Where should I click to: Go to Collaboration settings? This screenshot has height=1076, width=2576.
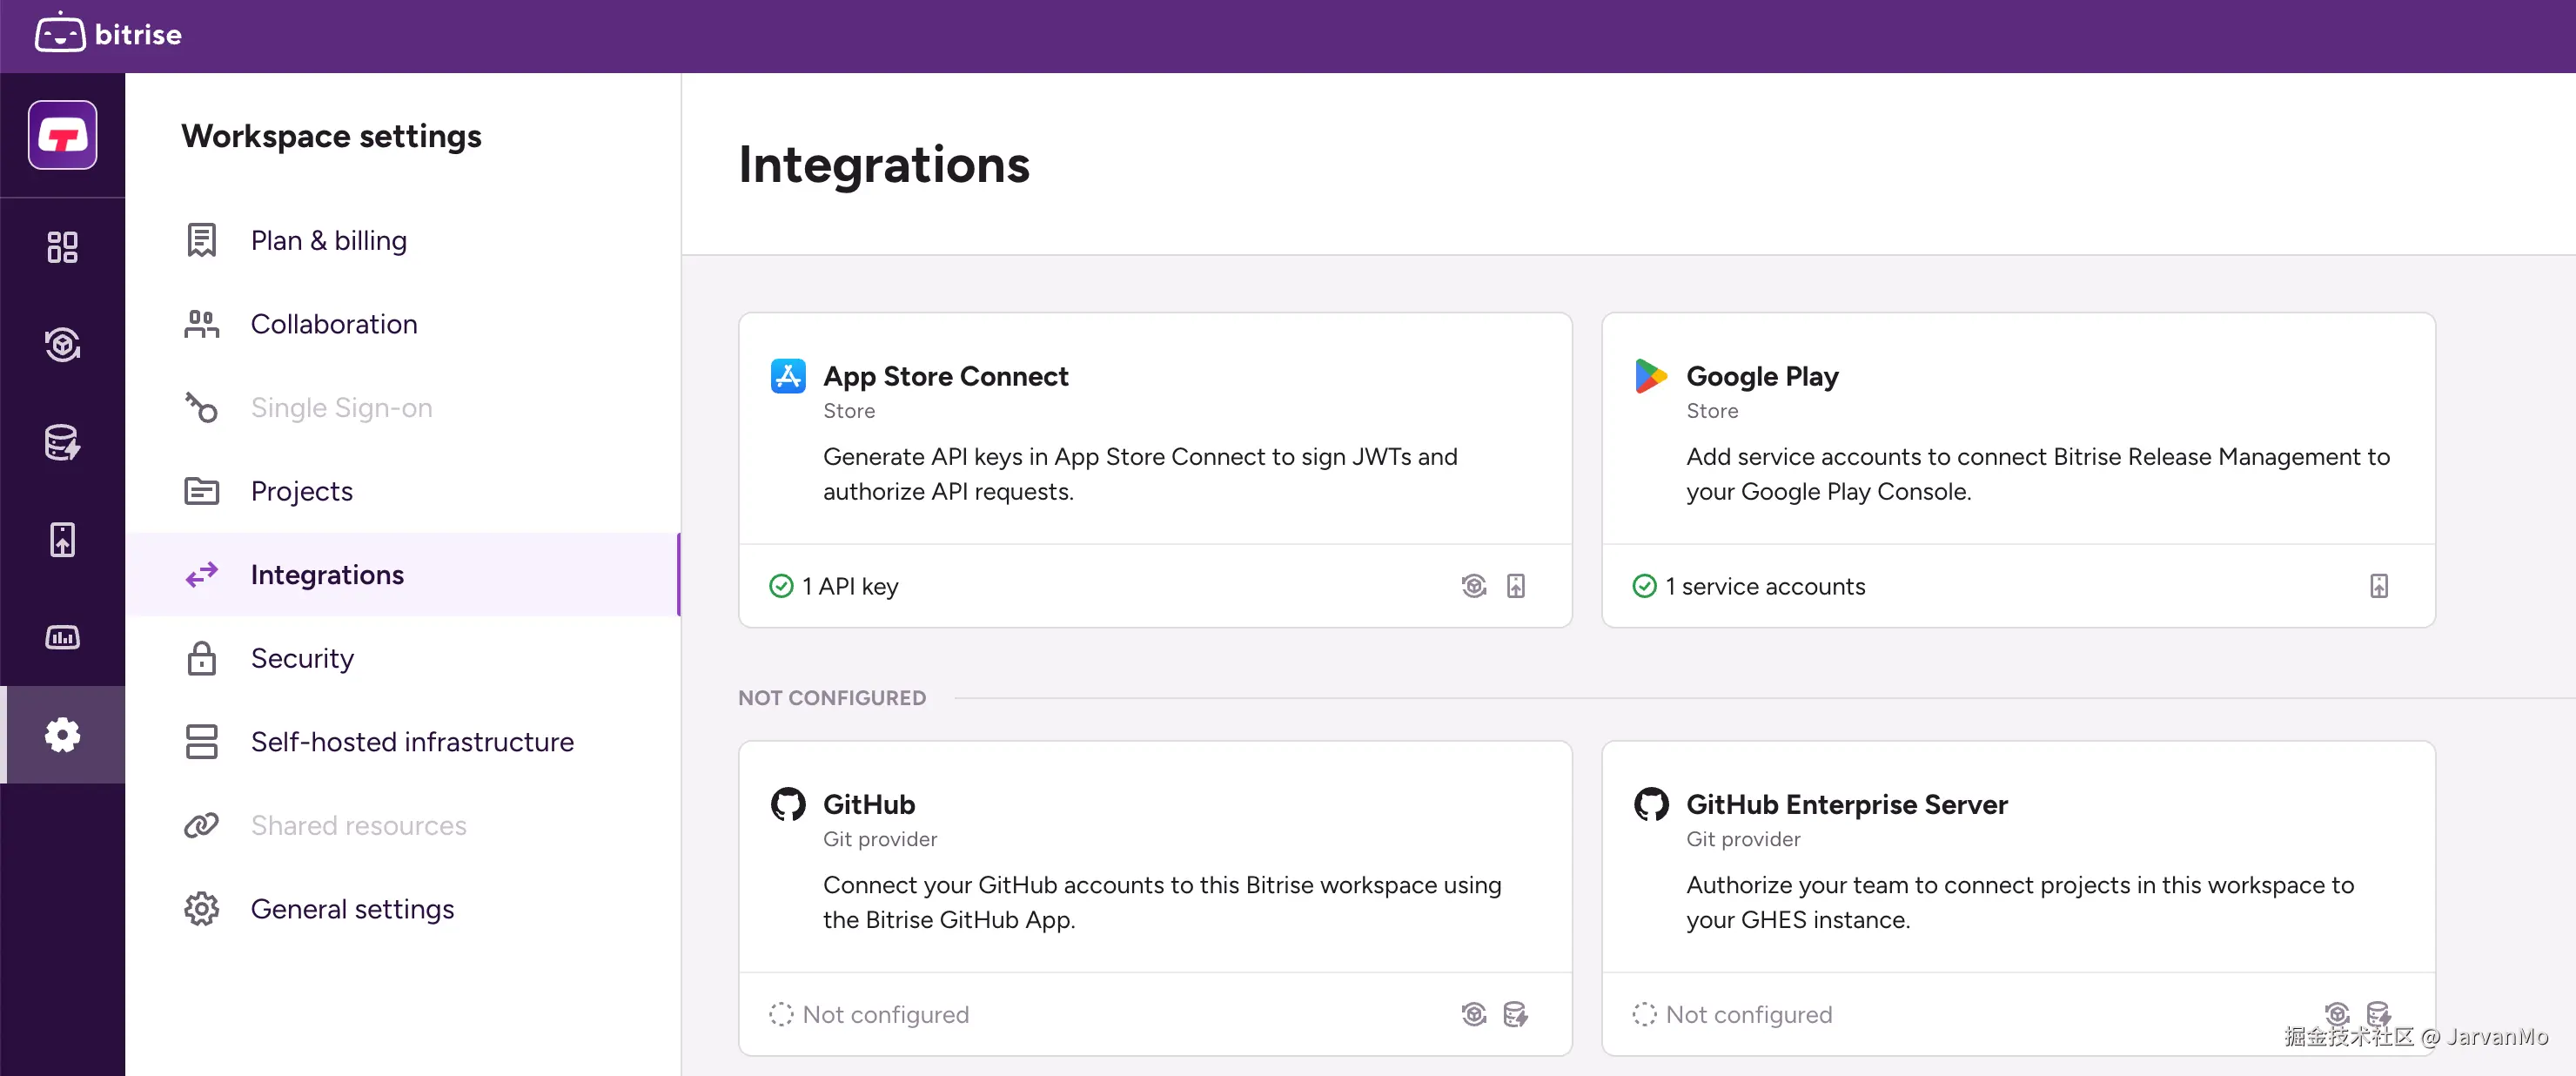[333, 324]
